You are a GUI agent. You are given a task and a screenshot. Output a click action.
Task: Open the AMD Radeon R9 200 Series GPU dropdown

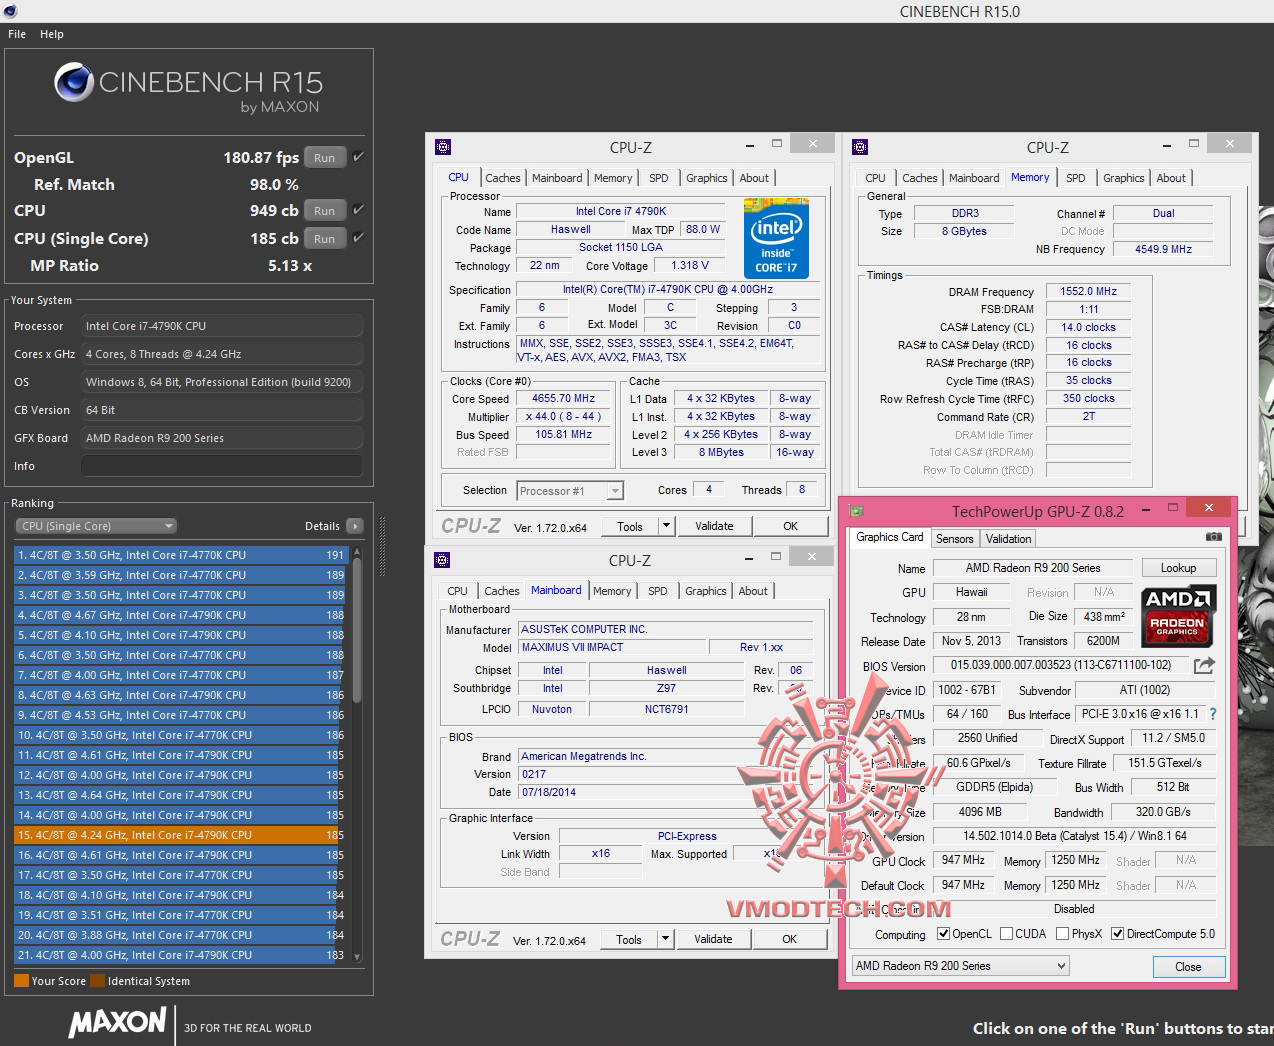[x=961, y=966]
